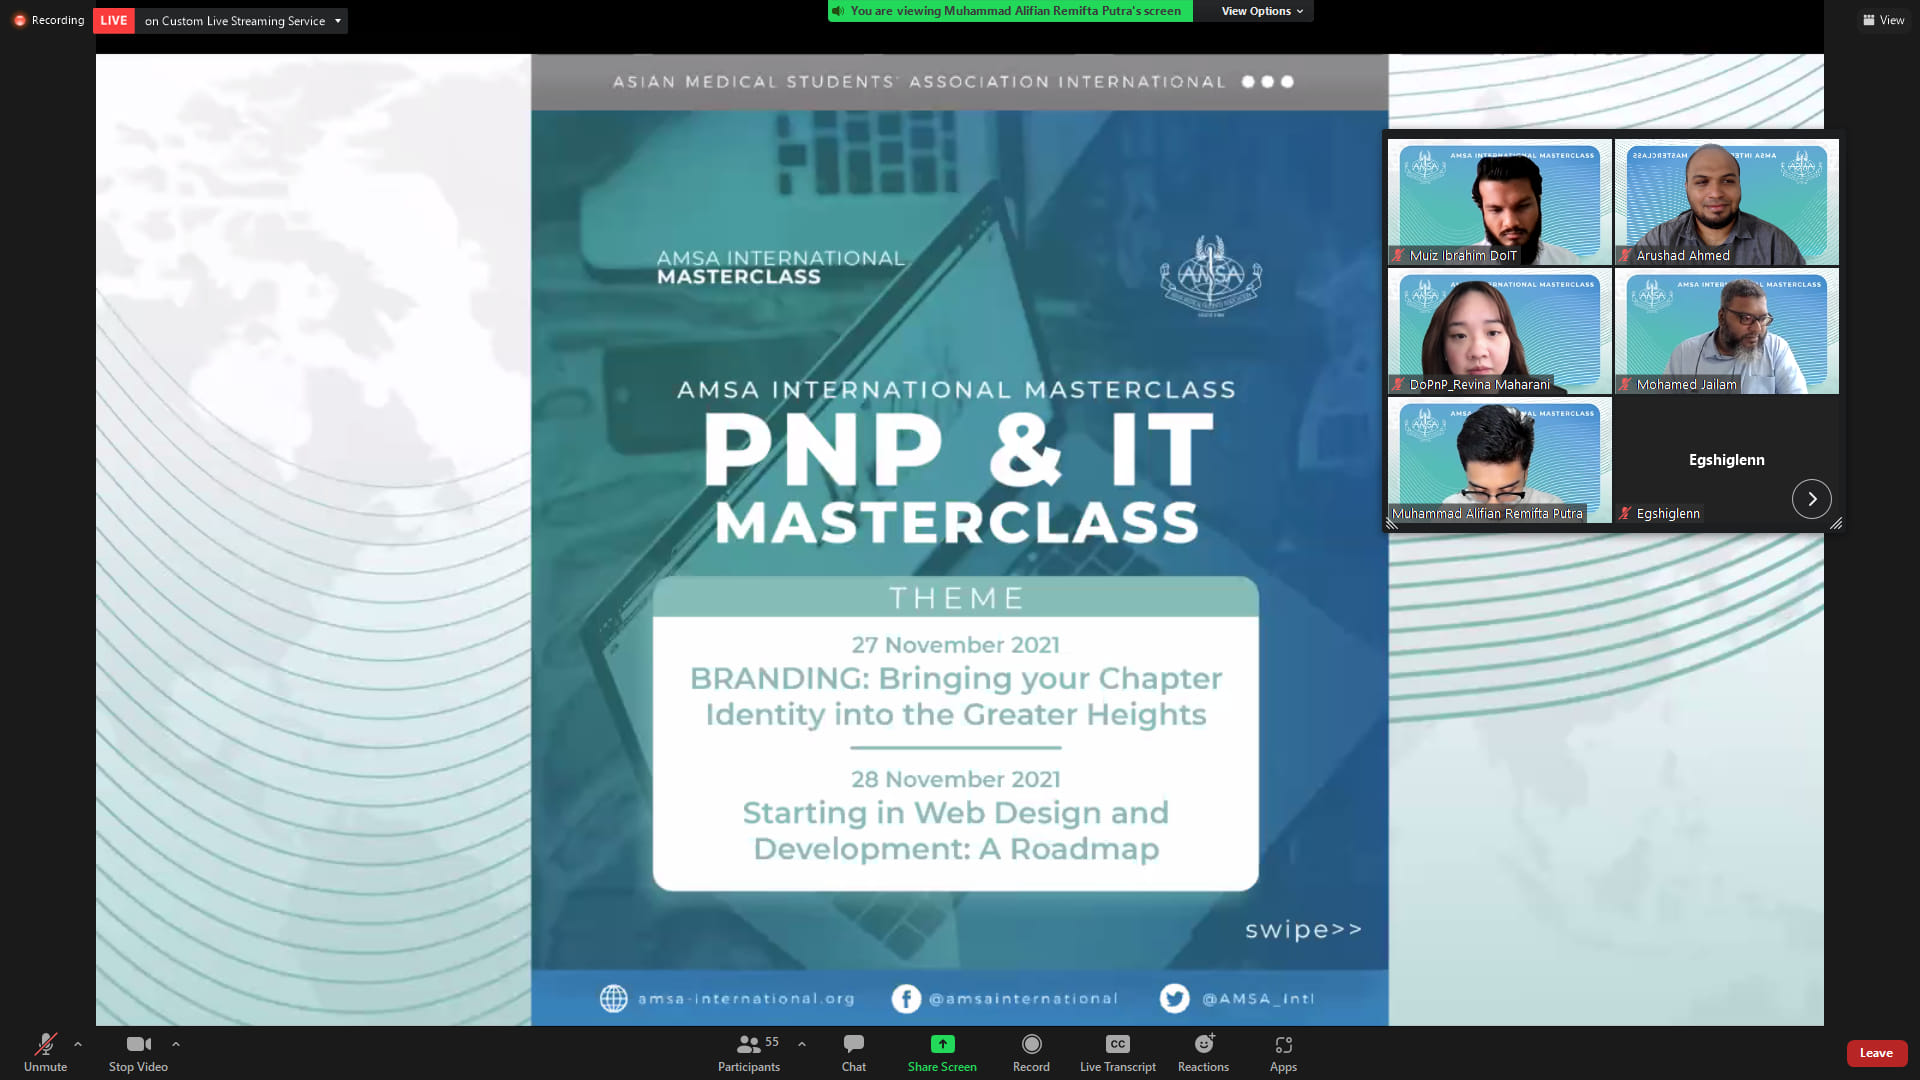Start your video
This screenshot has width=1920, height=1080.
pyautogui.click(x=138, y=1052)
